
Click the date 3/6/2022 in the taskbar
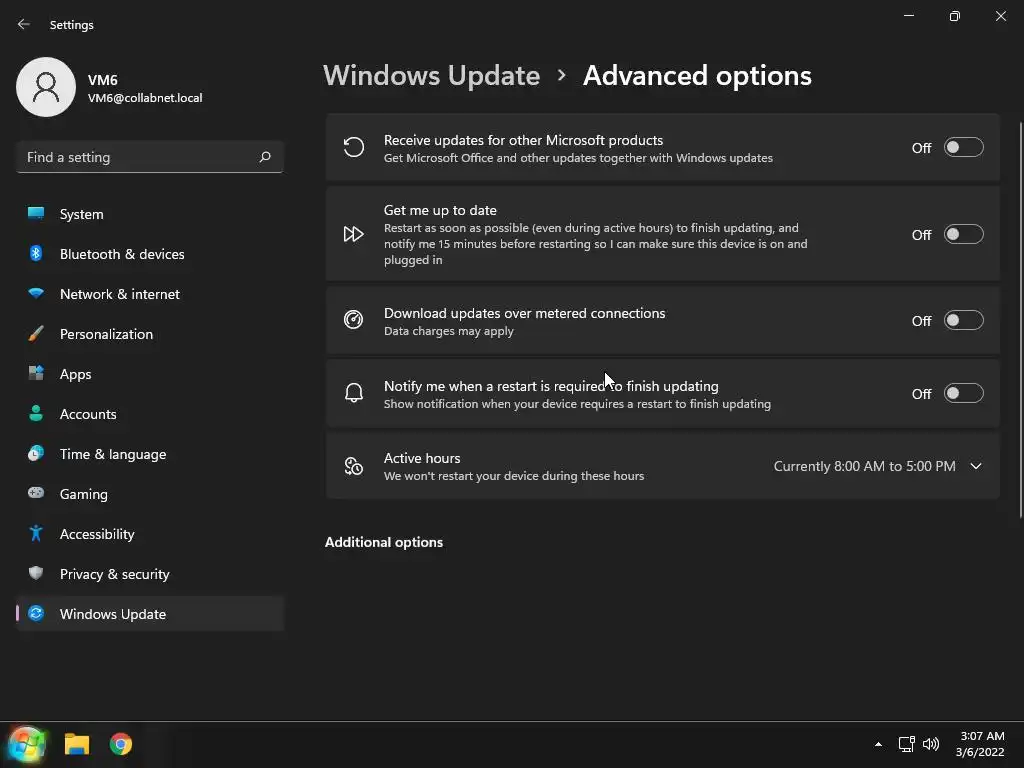click(980, 752)
